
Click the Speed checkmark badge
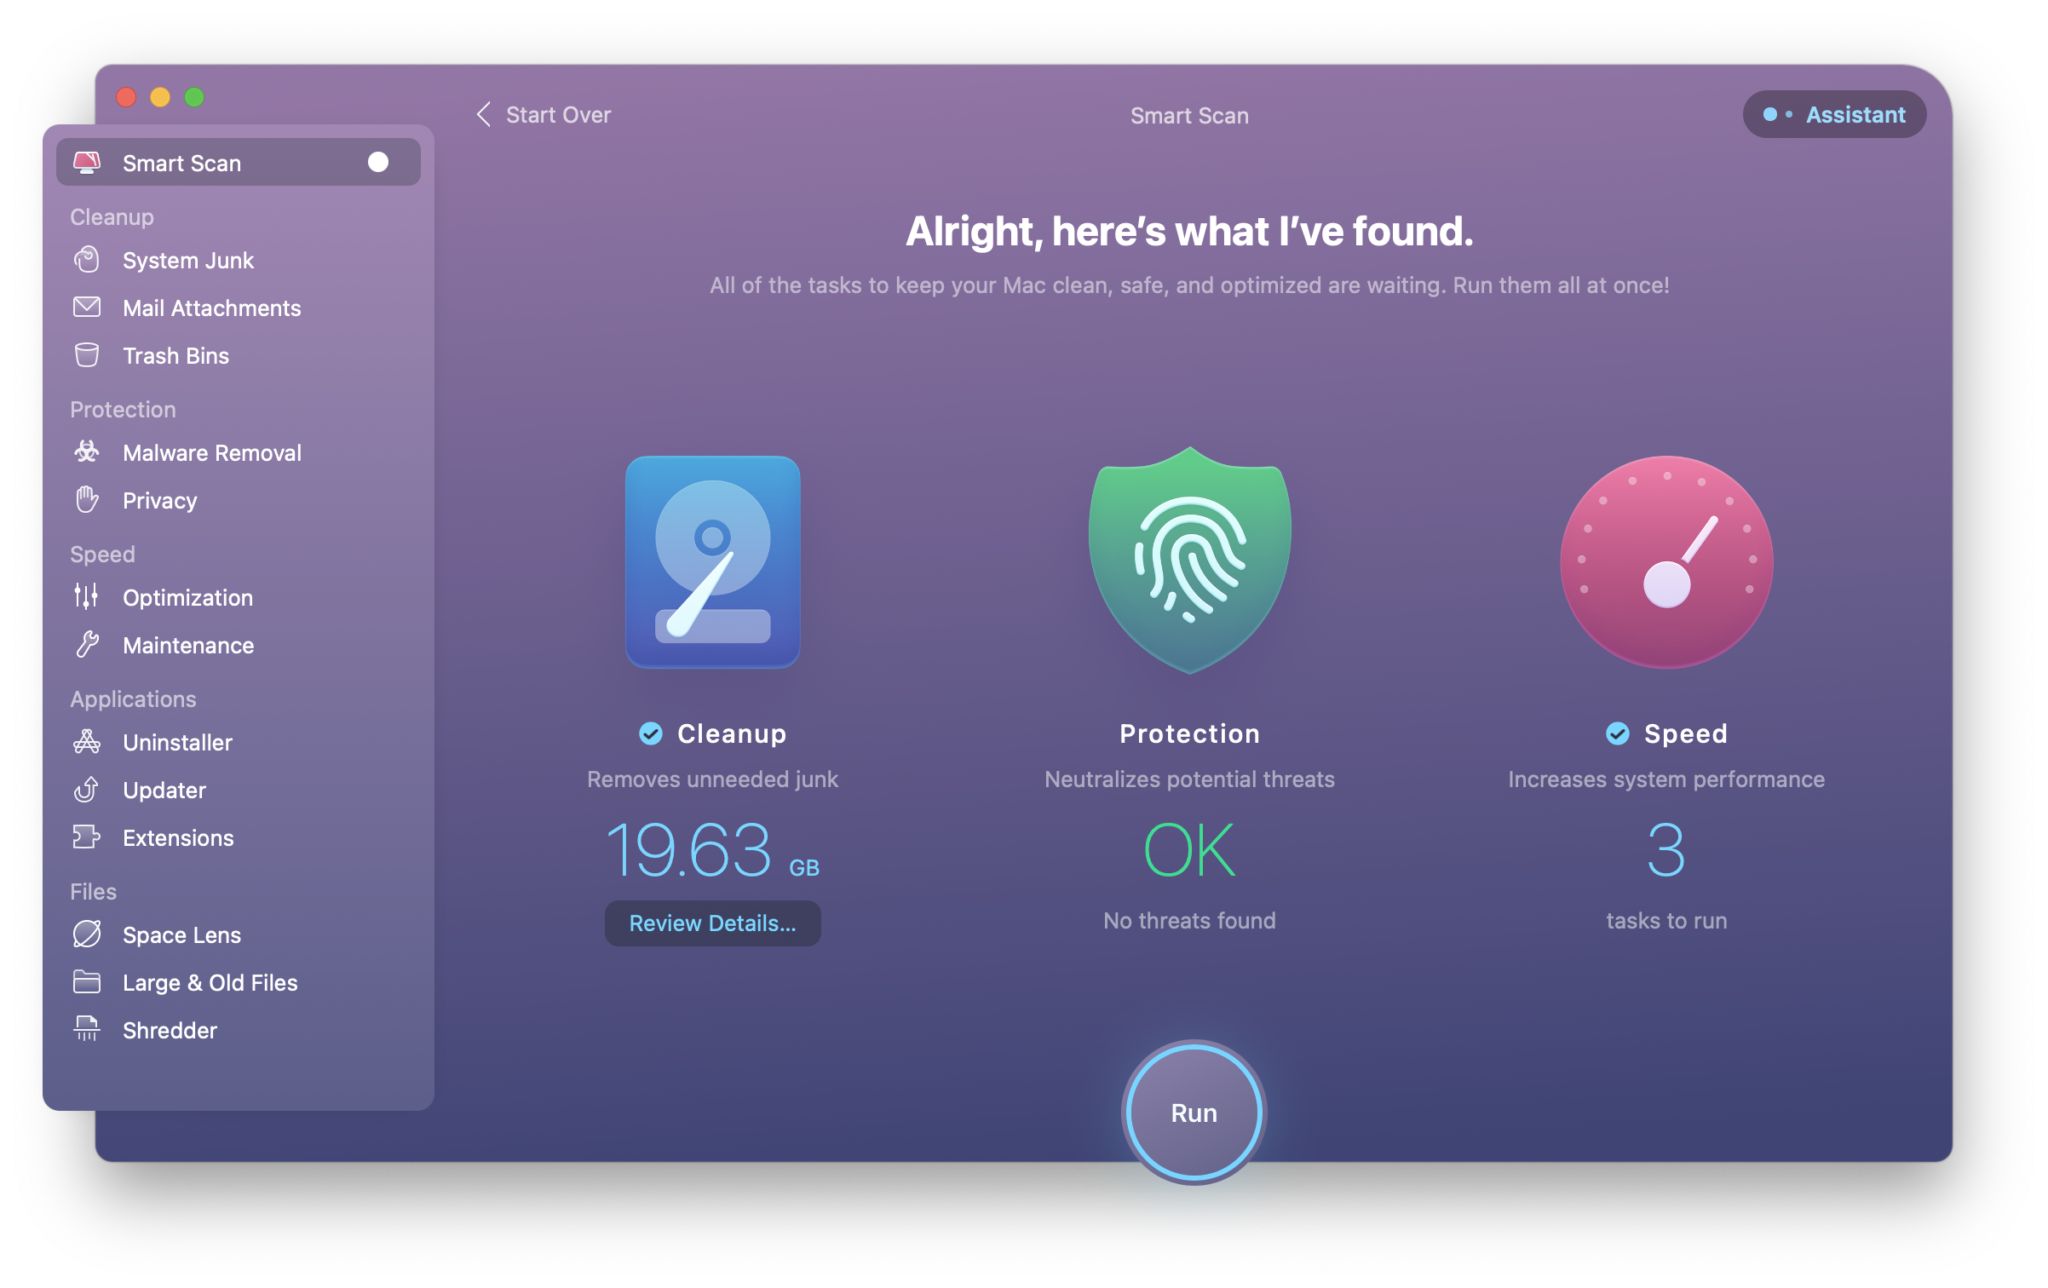(1613, 733)
